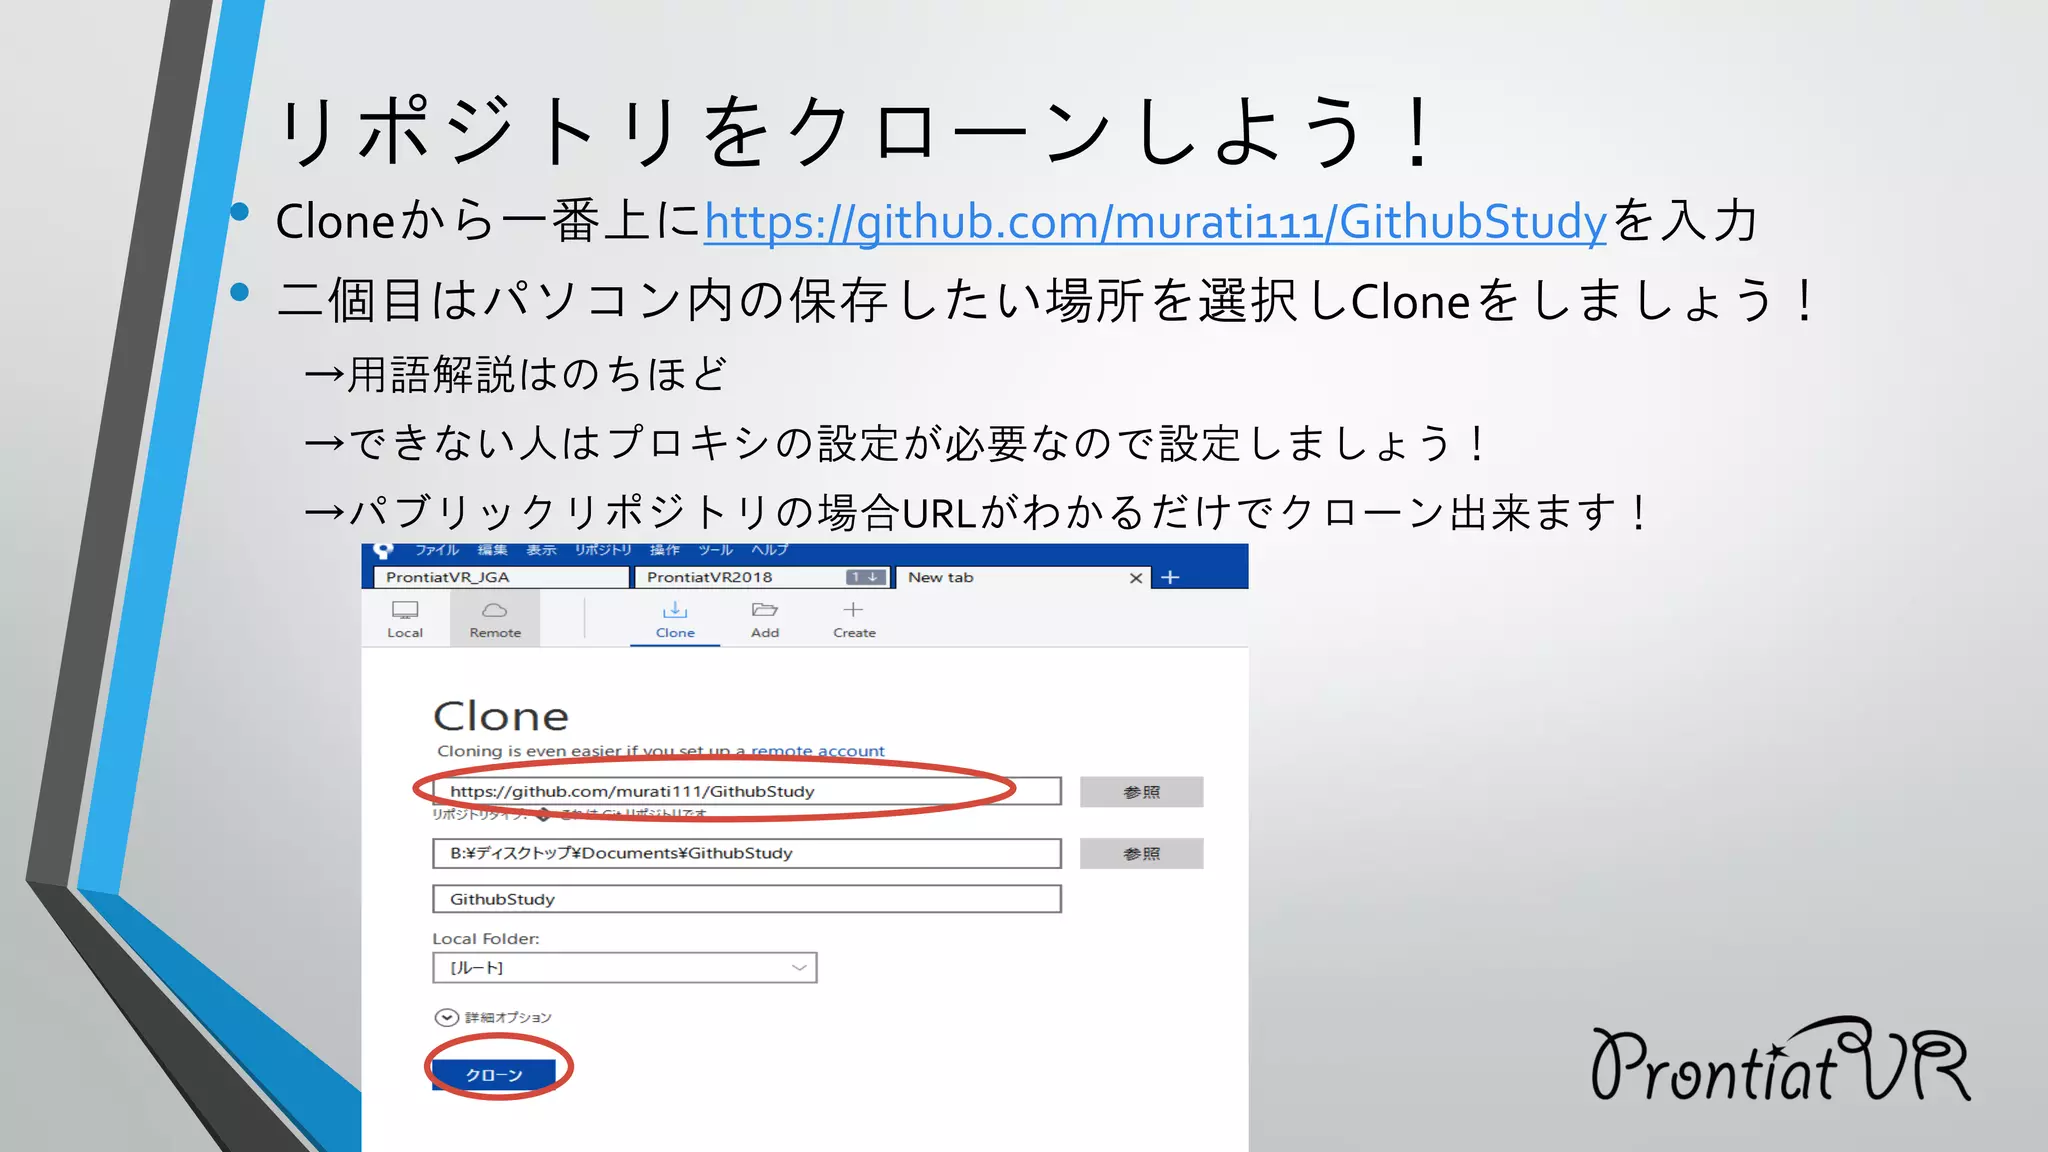Click the GithubStudy name input field
2048x1152 pixels.
[x=747, y=899]
